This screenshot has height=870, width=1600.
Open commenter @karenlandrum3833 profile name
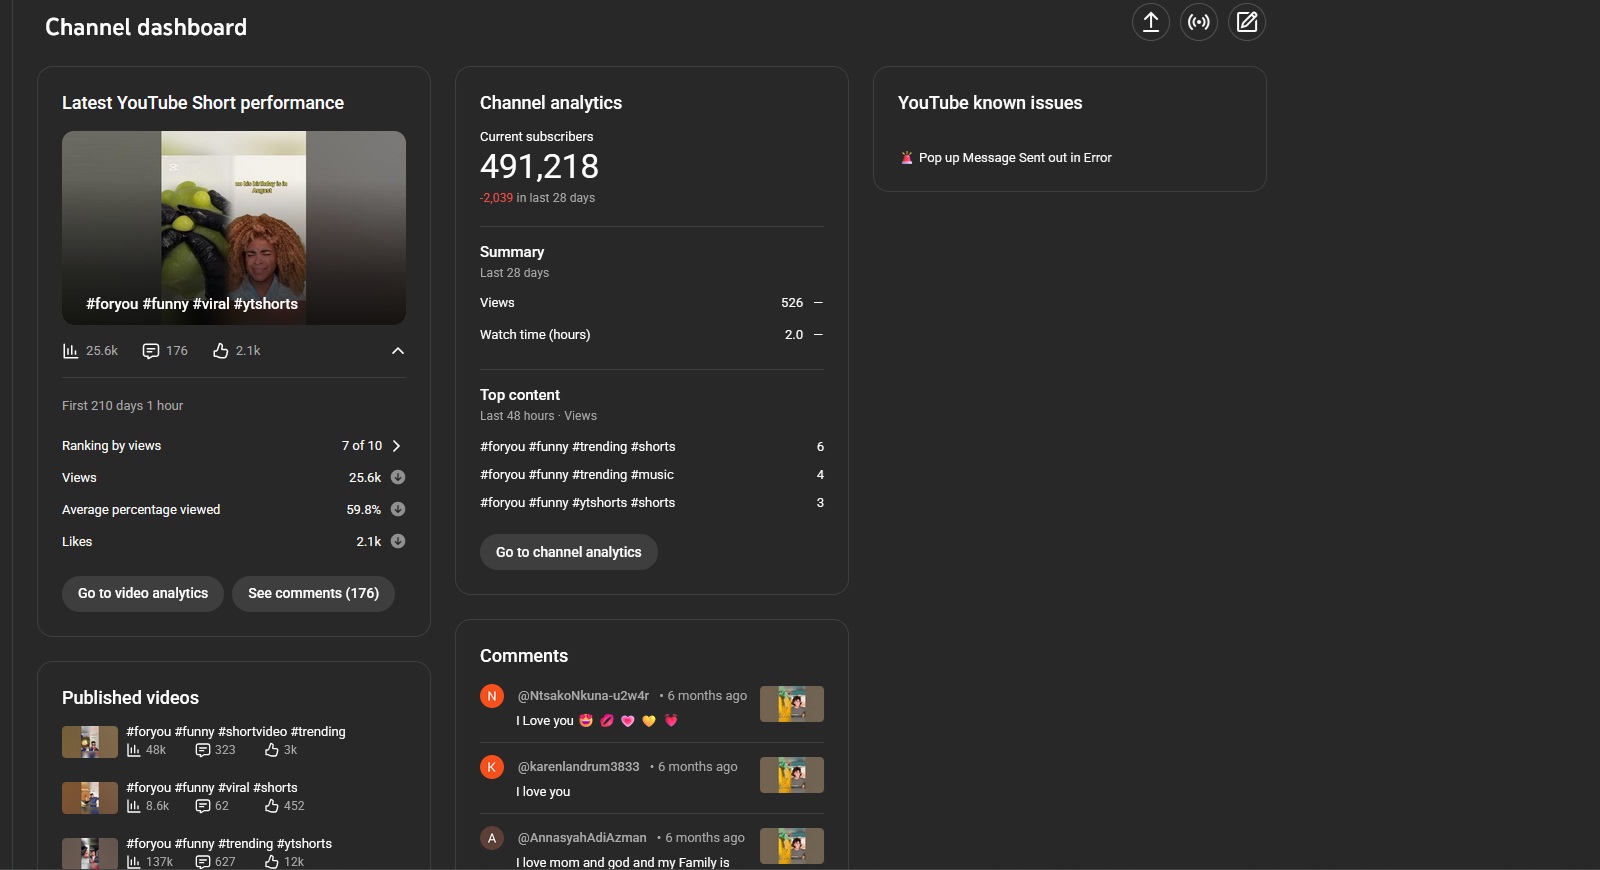click(x=578, y=767)
